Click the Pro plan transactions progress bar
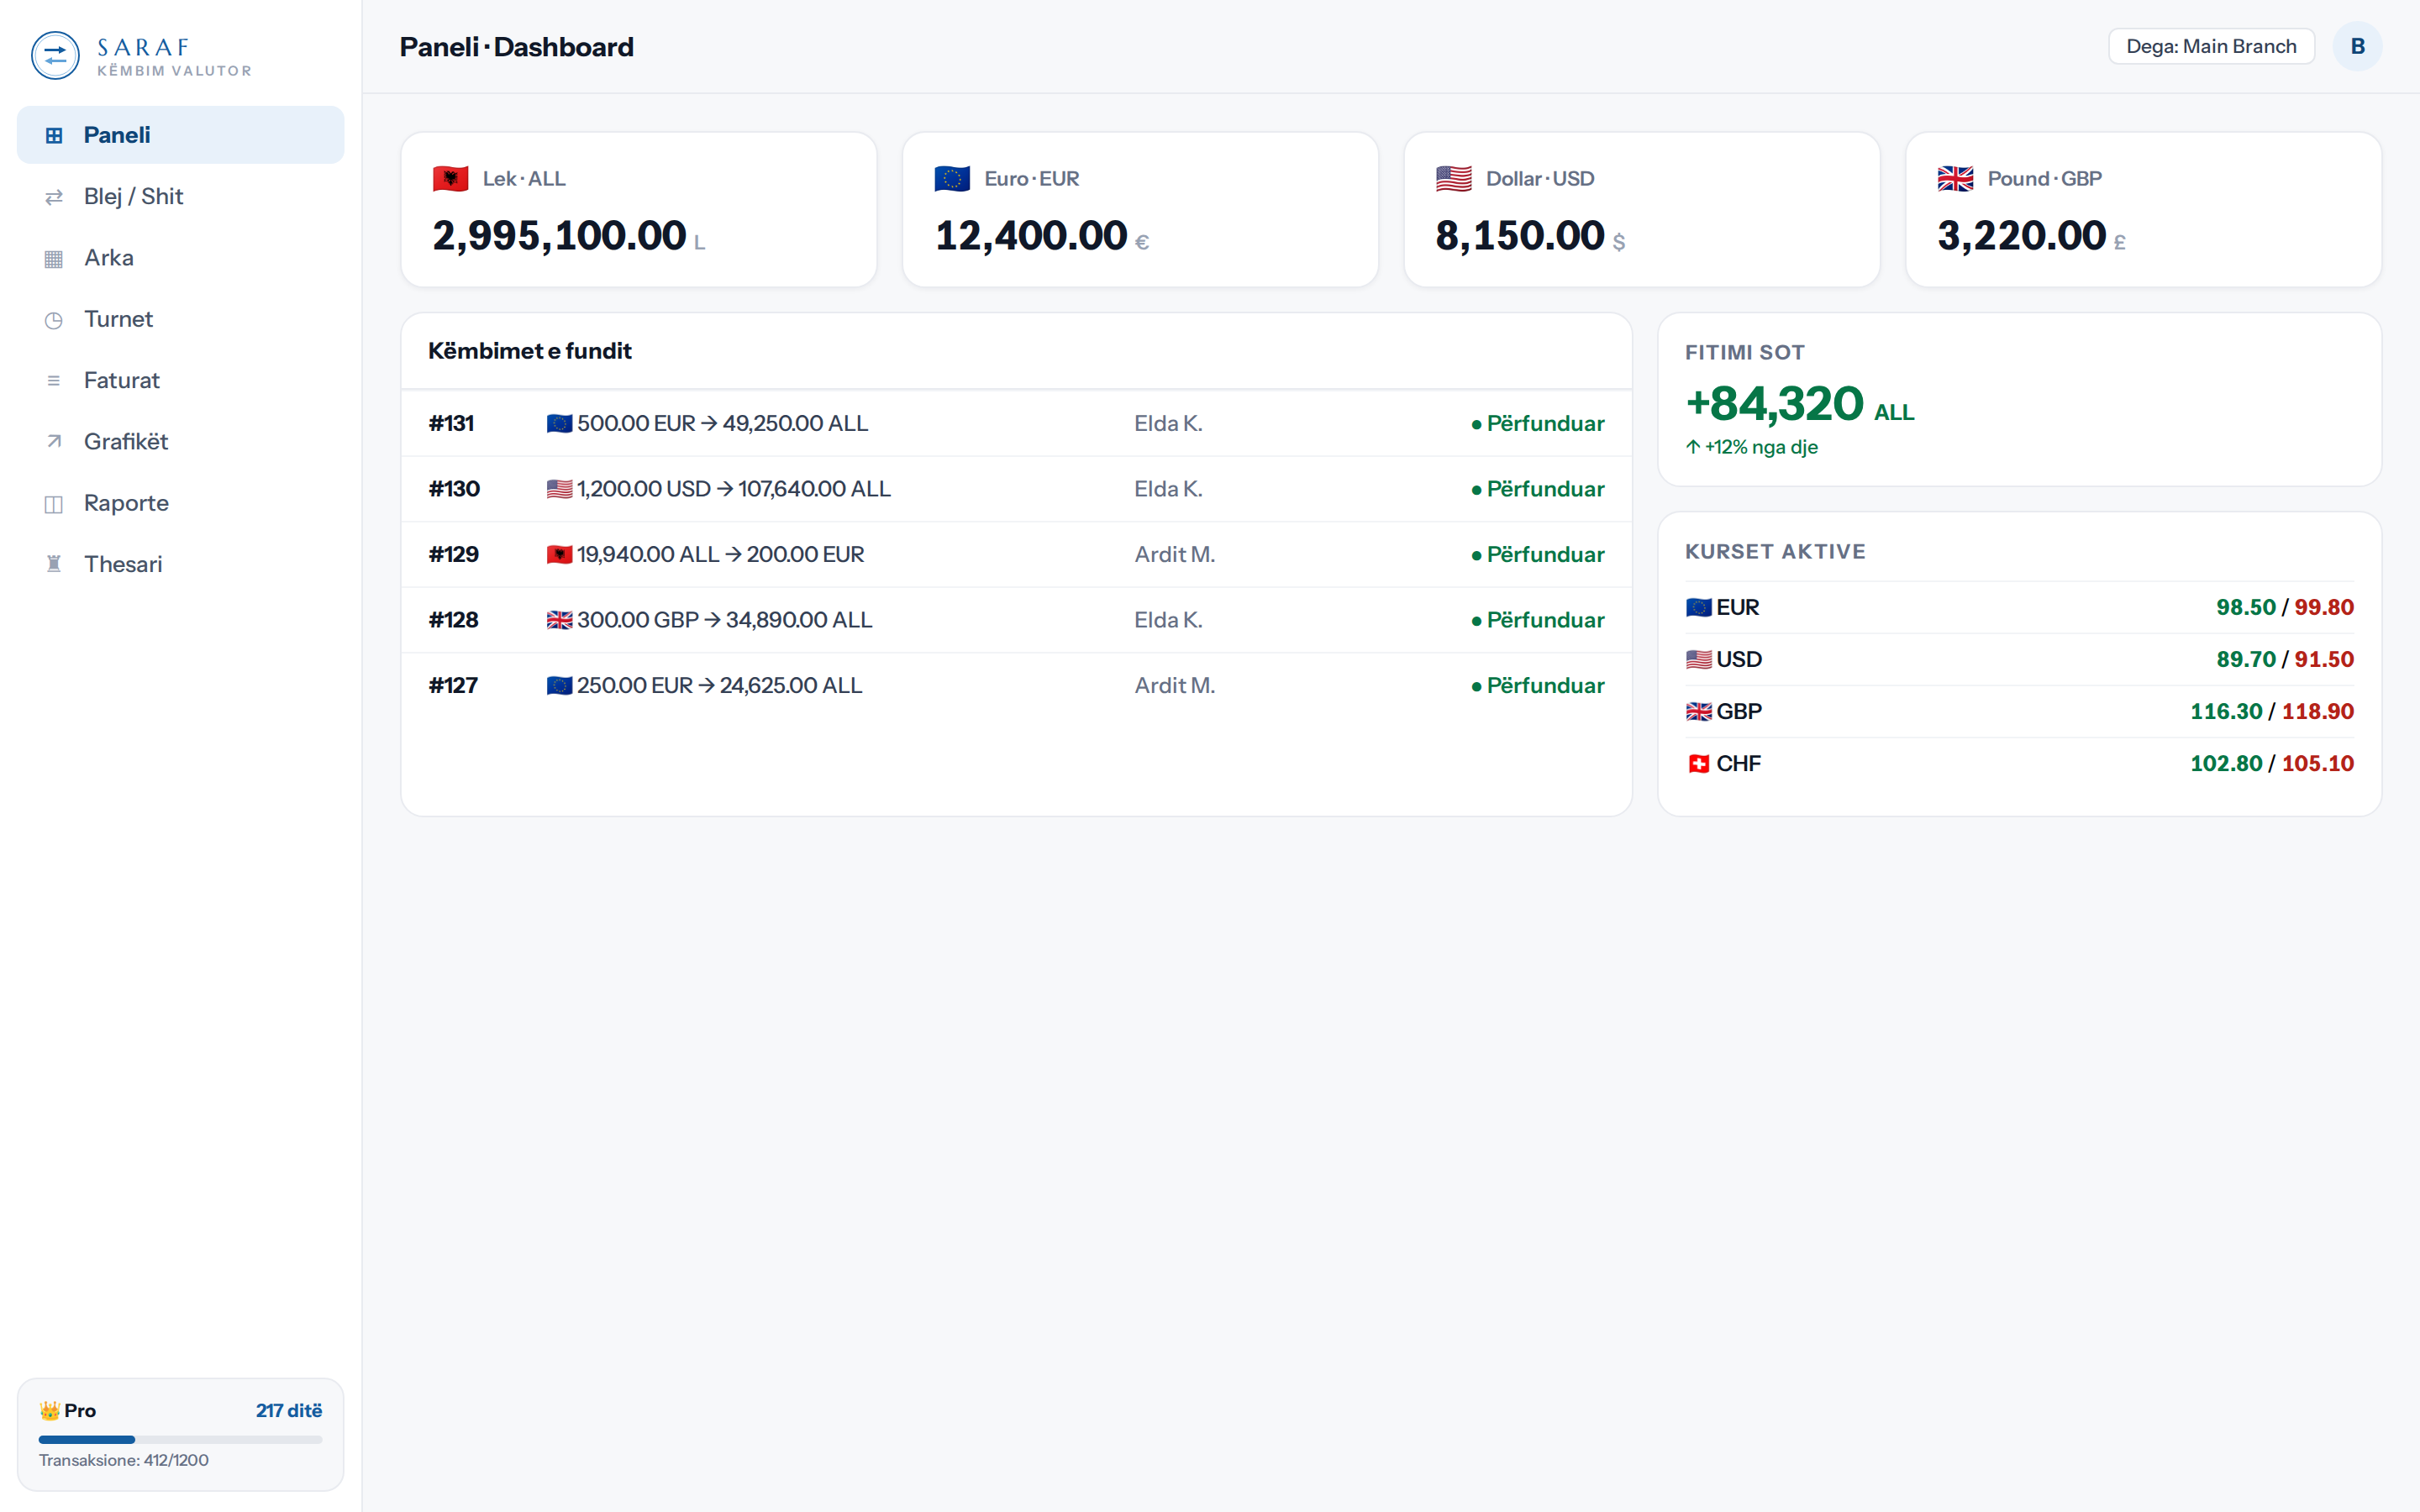2420x1512 pixels. [181, 1440]
